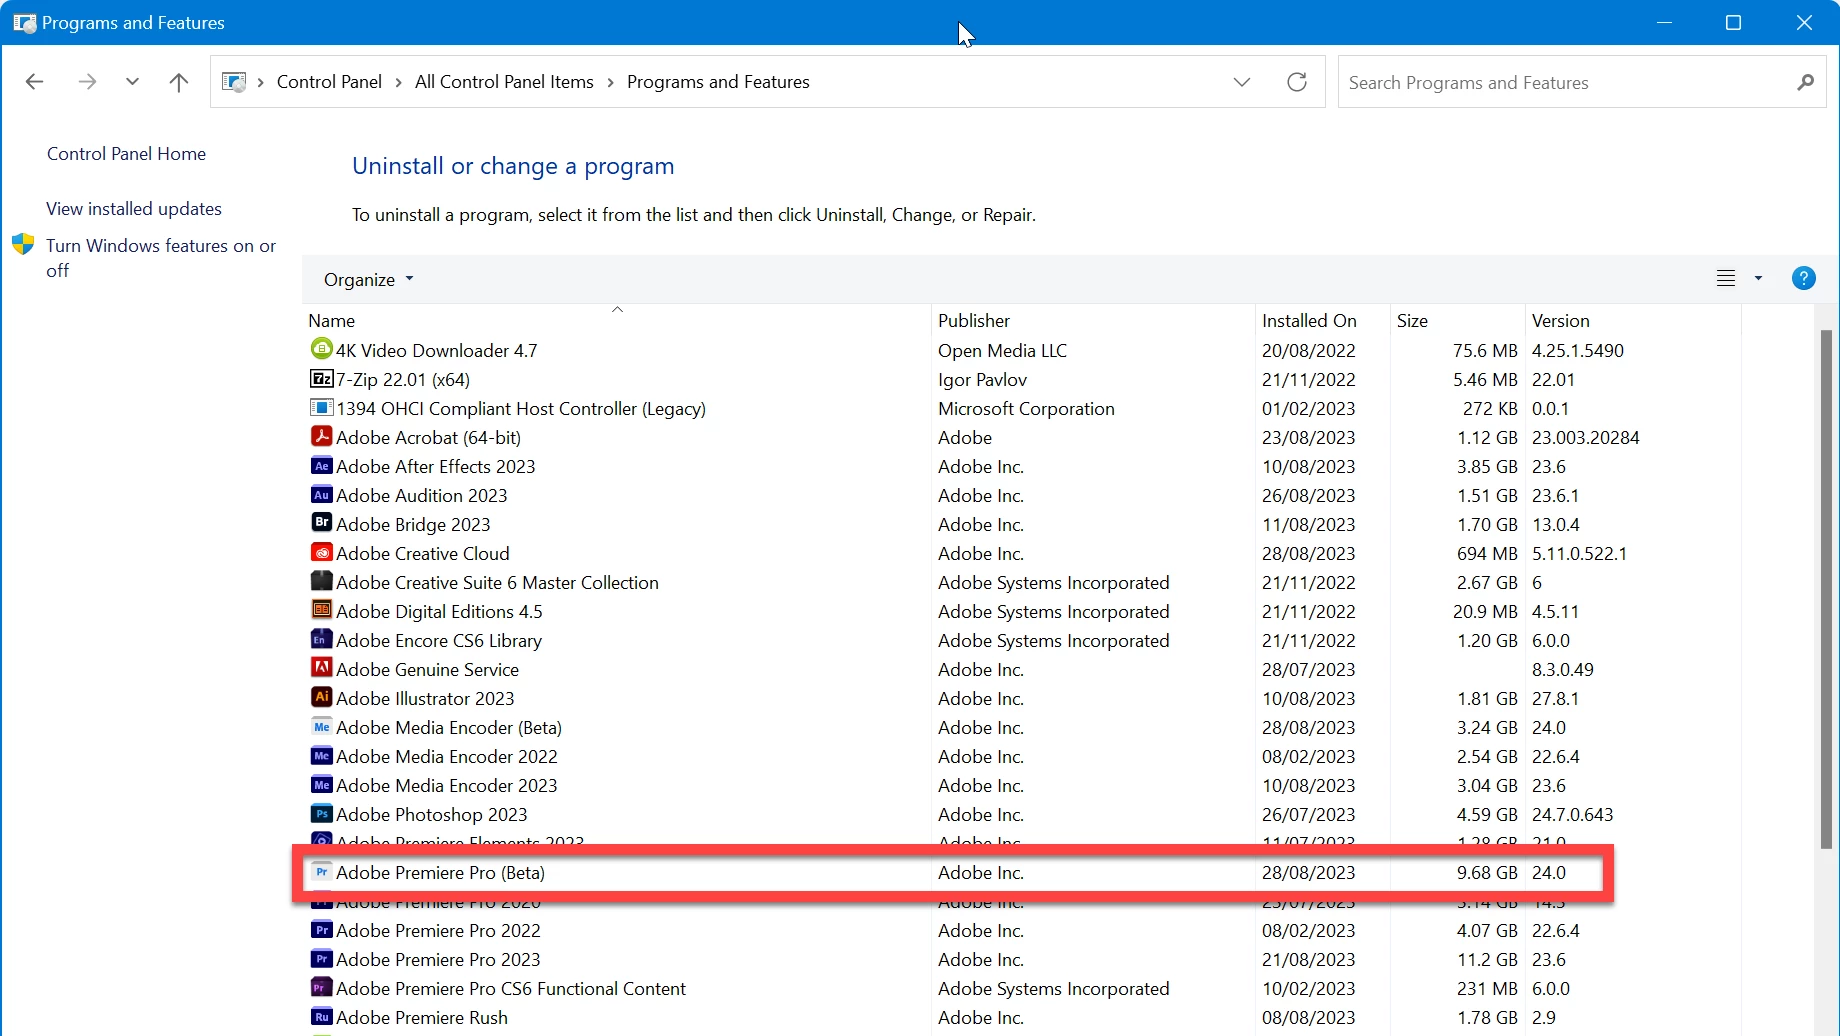Navigate to All Control Panel Items breadcrumb
Screen dimensions: 1840x1036
504,82
